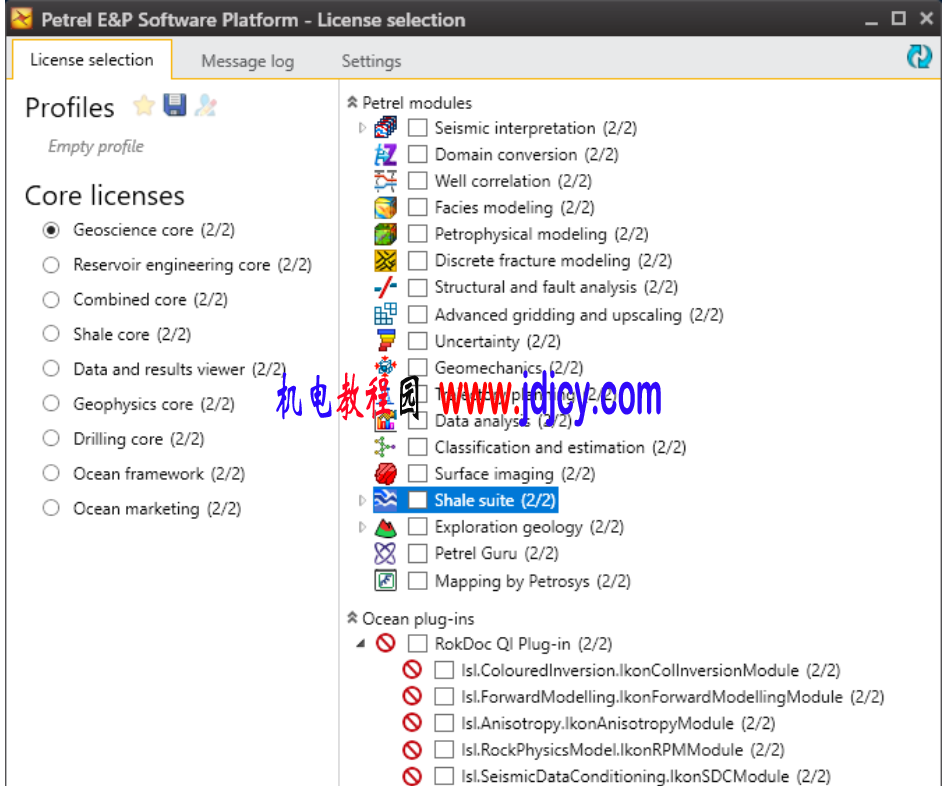The image size is (948, 786).
Task: Select the Ocean framework radio button
Action: 51,473
